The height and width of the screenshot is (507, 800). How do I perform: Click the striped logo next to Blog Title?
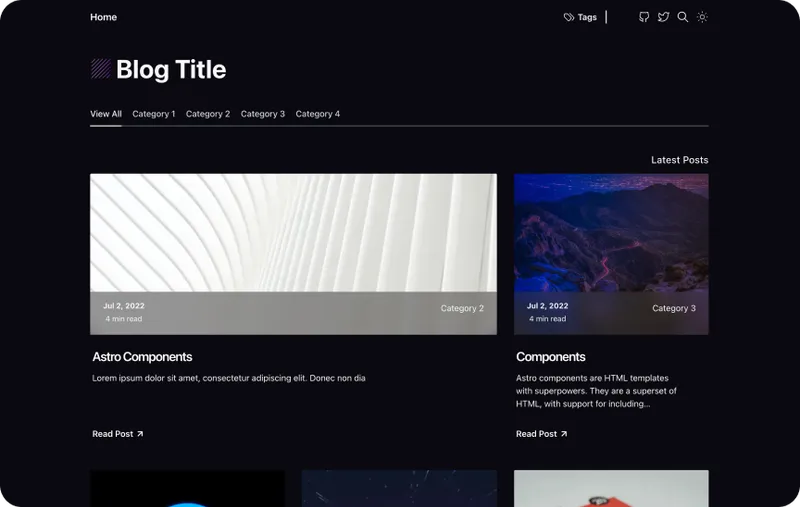[101, 69]
